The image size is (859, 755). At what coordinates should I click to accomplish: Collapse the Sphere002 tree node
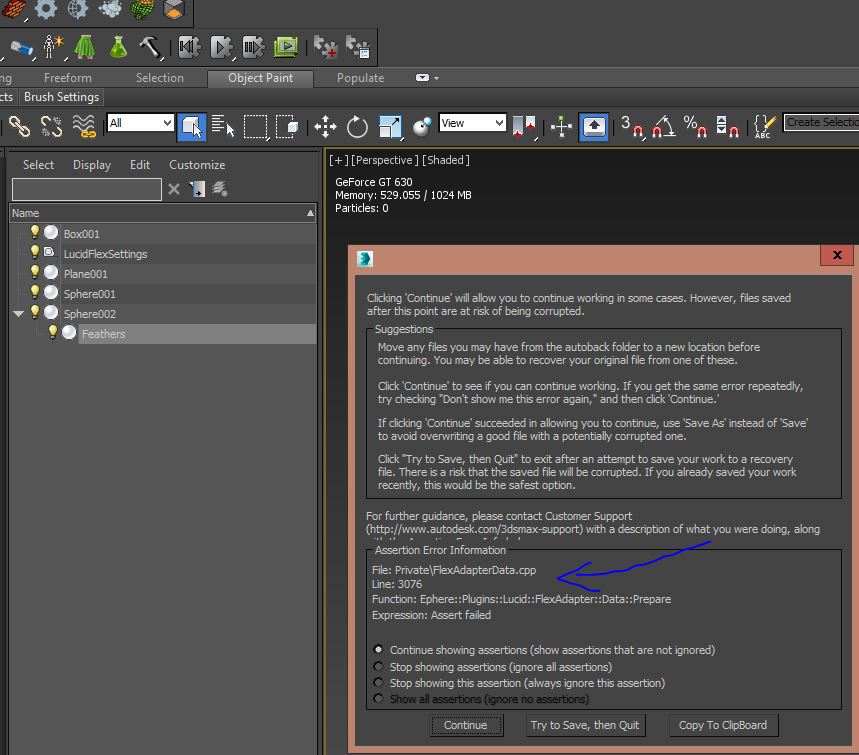[18, 314]
